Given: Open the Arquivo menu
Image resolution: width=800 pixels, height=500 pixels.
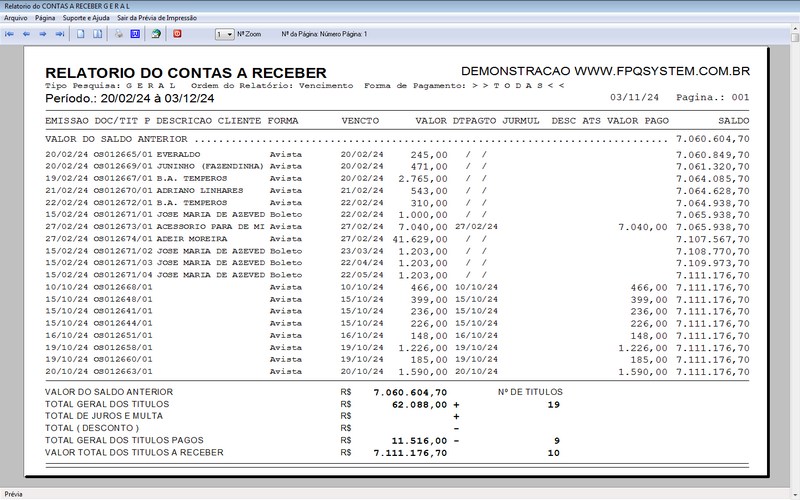Looking at the screenshot, I should (16, 18).
